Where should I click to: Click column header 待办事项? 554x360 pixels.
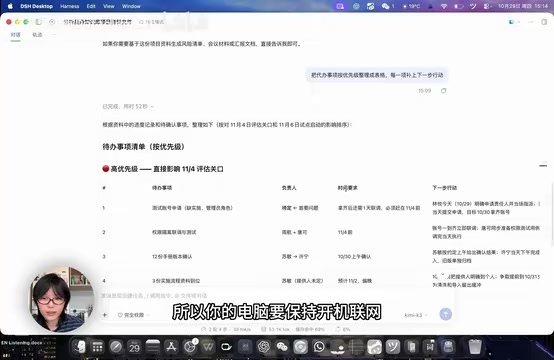click(x=162, y=188)
